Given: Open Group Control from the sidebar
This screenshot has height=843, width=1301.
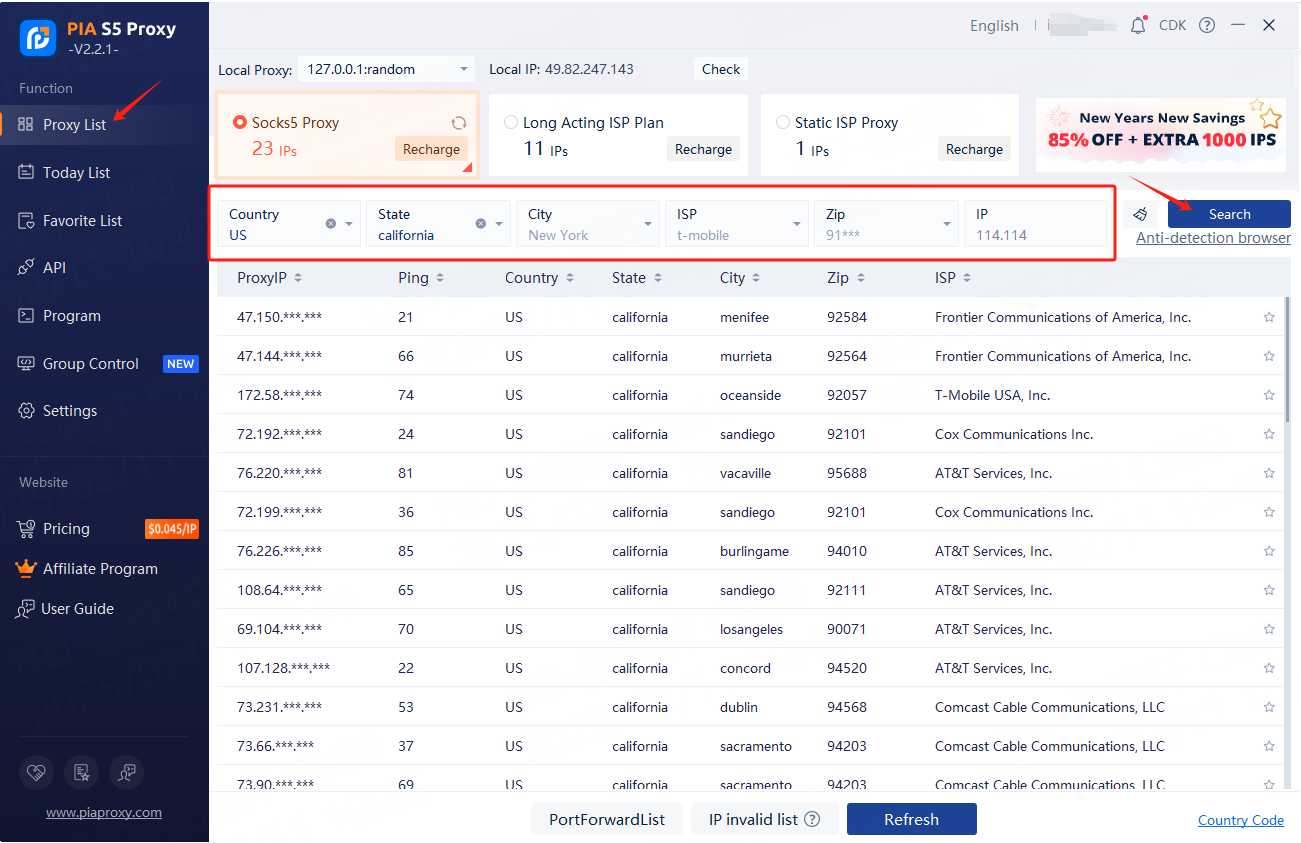Looking at the screenshot, I should pos(90,364).
